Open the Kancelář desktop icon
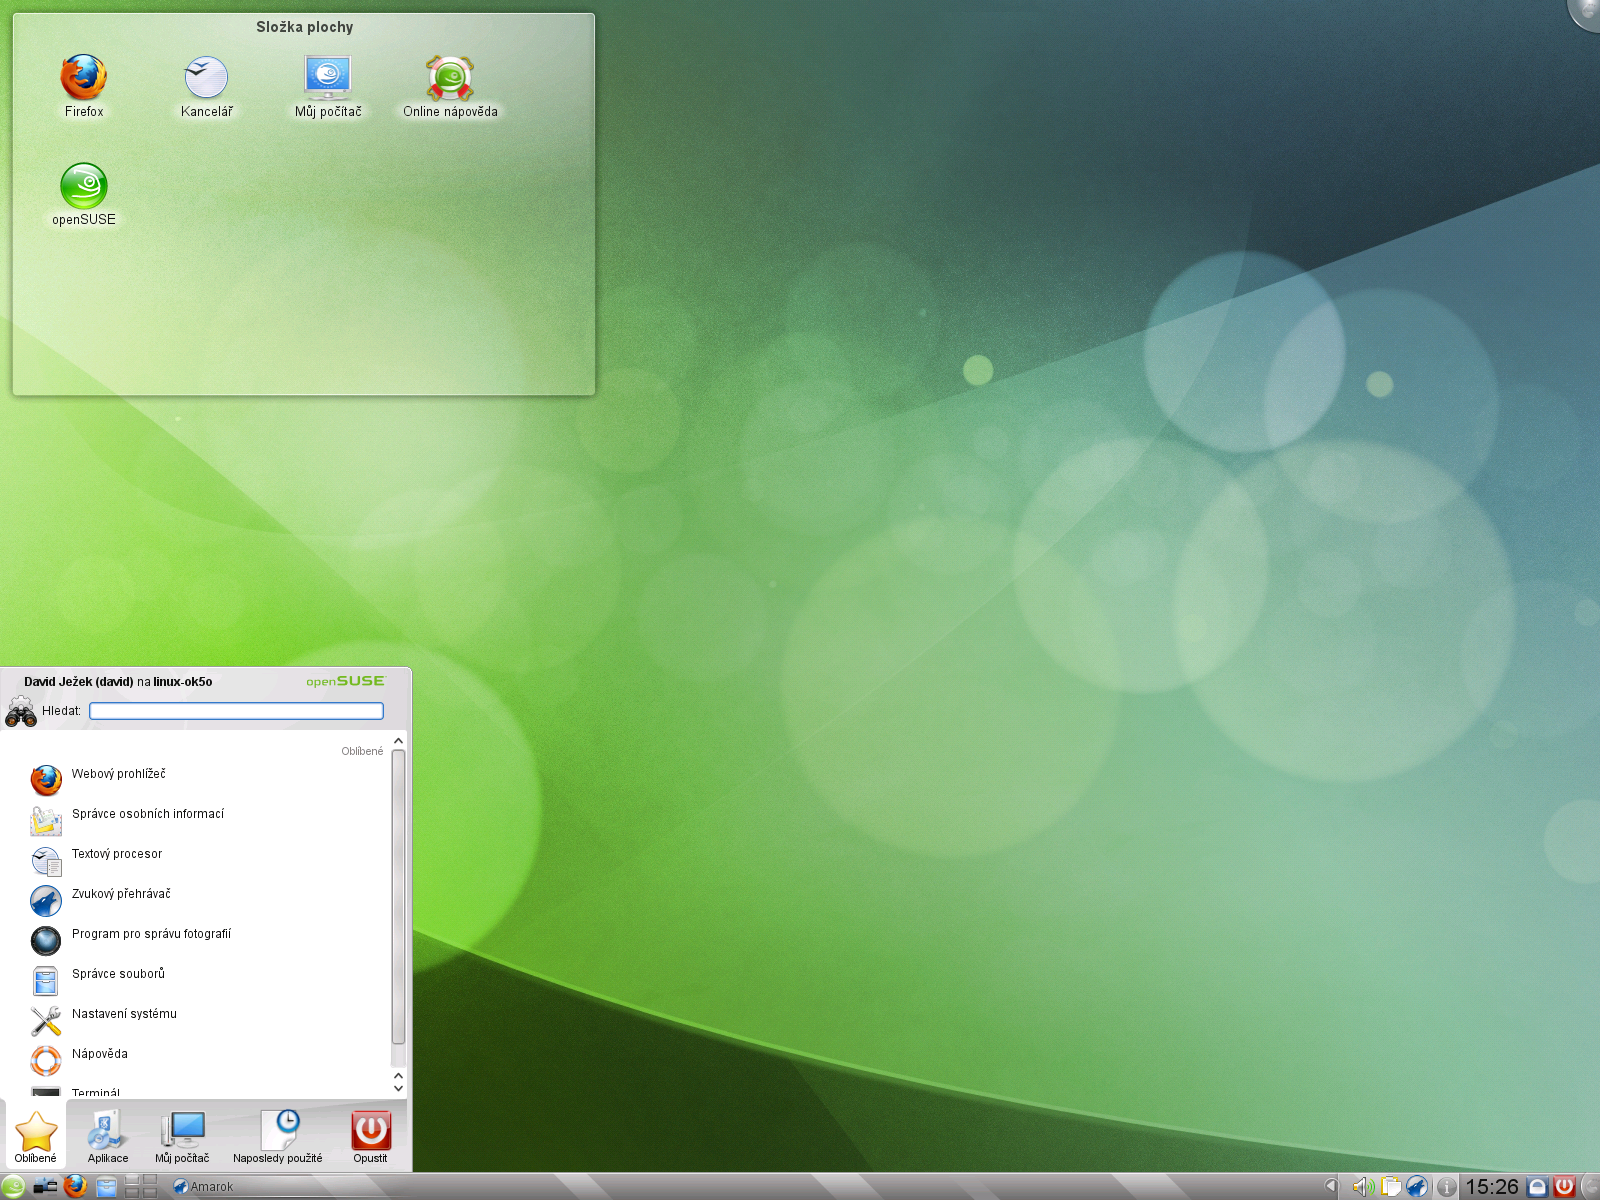 tap(206, 86)
